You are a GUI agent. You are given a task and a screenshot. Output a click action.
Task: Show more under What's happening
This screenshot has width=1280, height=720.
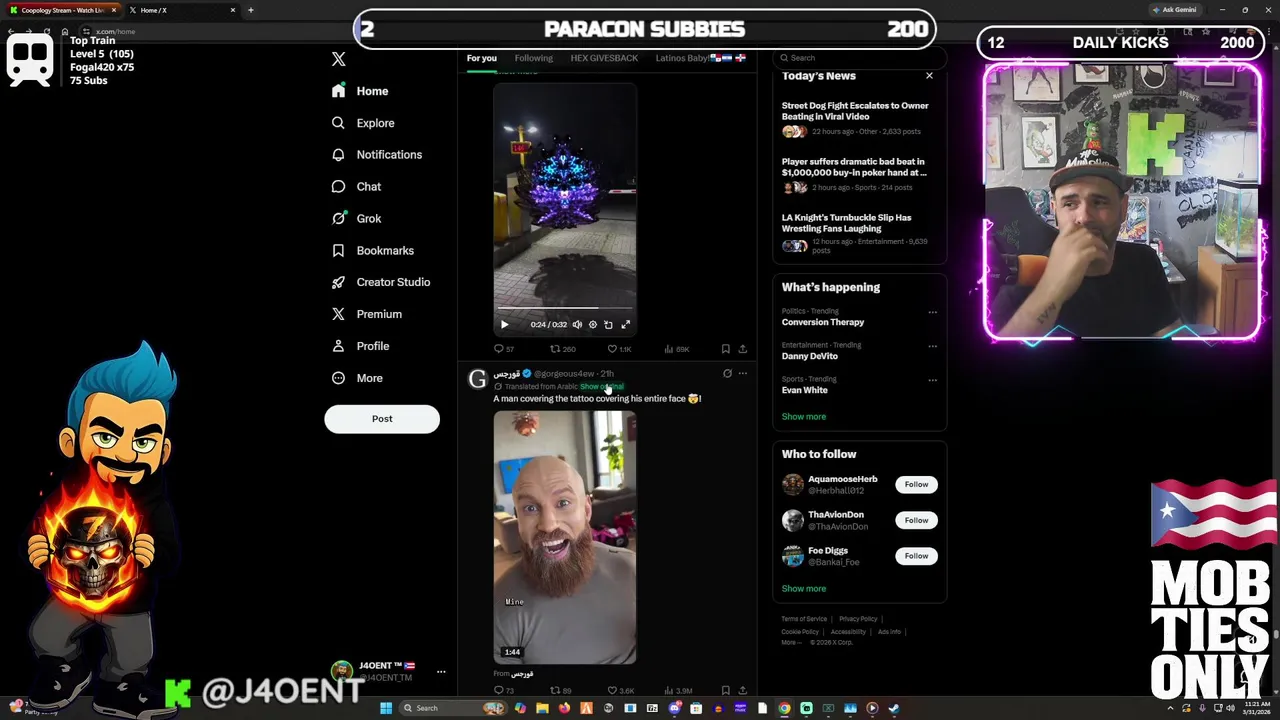pyautogui.click(x=804, y=417)
